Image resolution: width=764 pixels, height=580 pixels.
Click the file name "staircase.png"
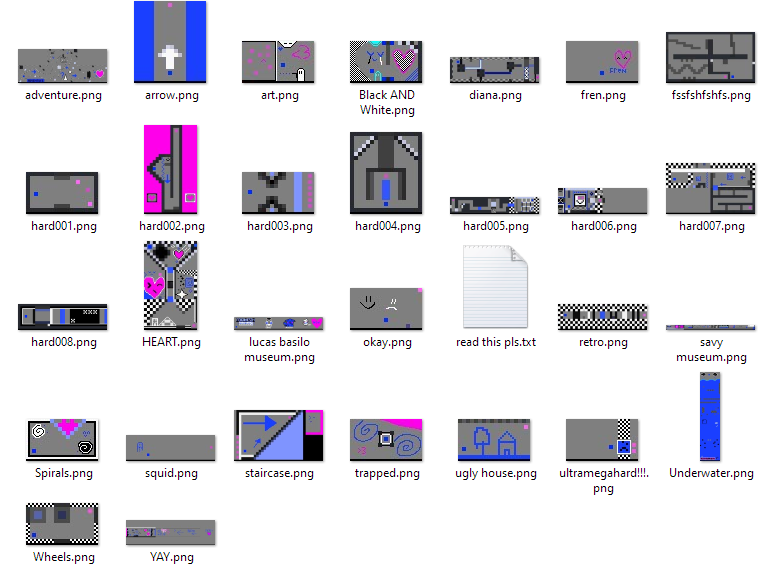279,473
